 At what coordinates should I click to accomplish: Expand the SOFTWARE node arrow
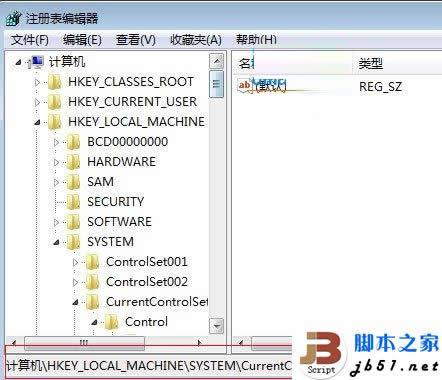click(56, 222)
